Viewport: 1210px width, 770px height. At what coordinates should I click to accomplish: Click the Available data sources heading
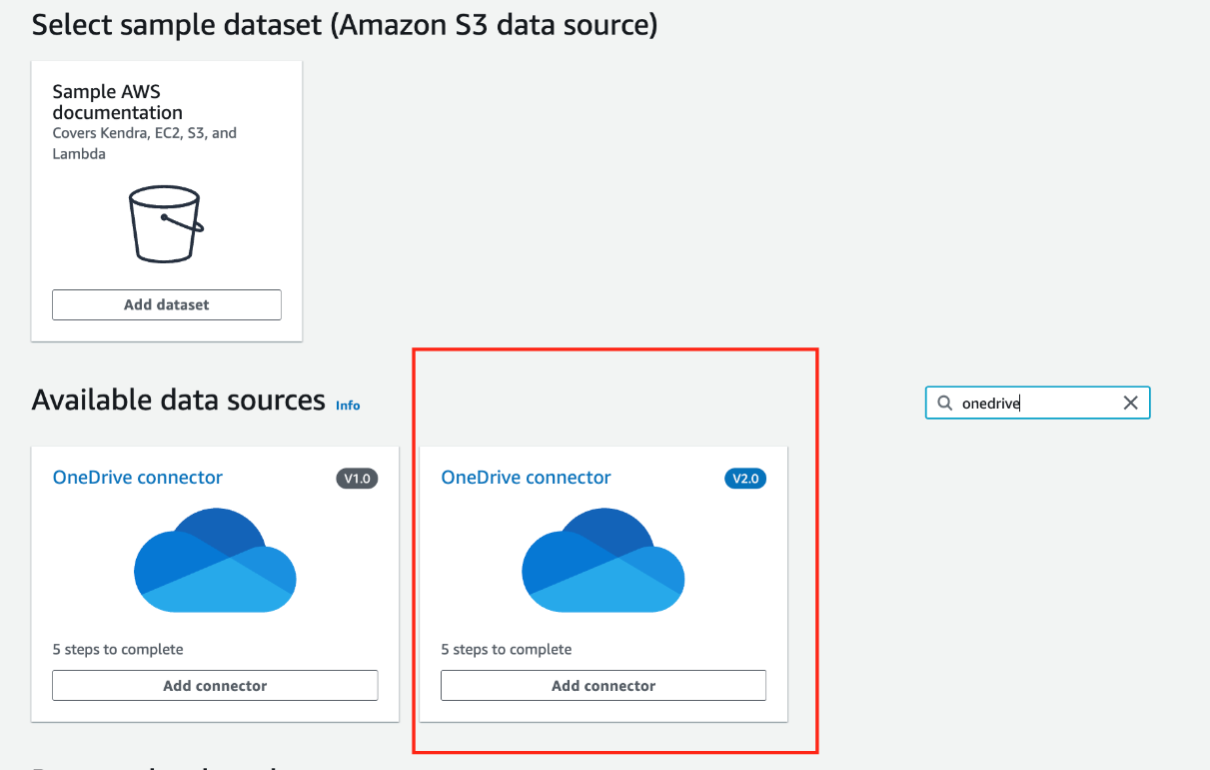[x=179, y=400]
